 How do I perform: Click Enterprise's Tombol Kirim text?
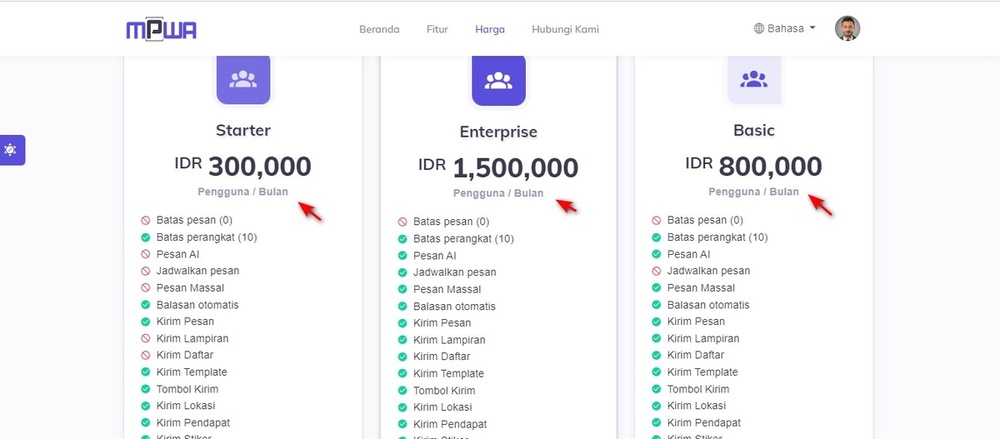point(445,391)
